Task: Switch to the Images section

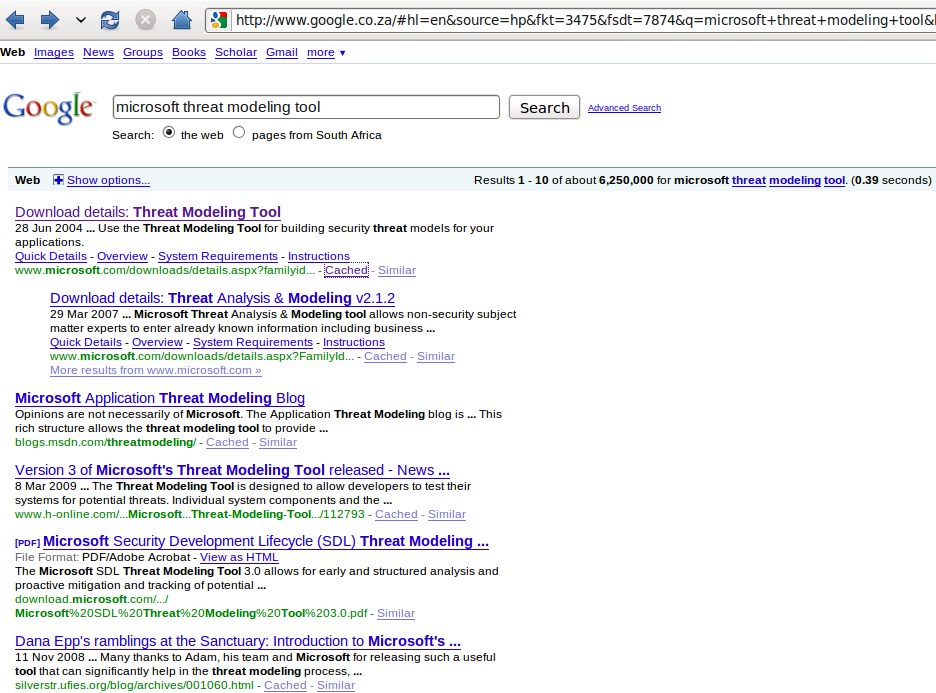Action: [54, 52]
